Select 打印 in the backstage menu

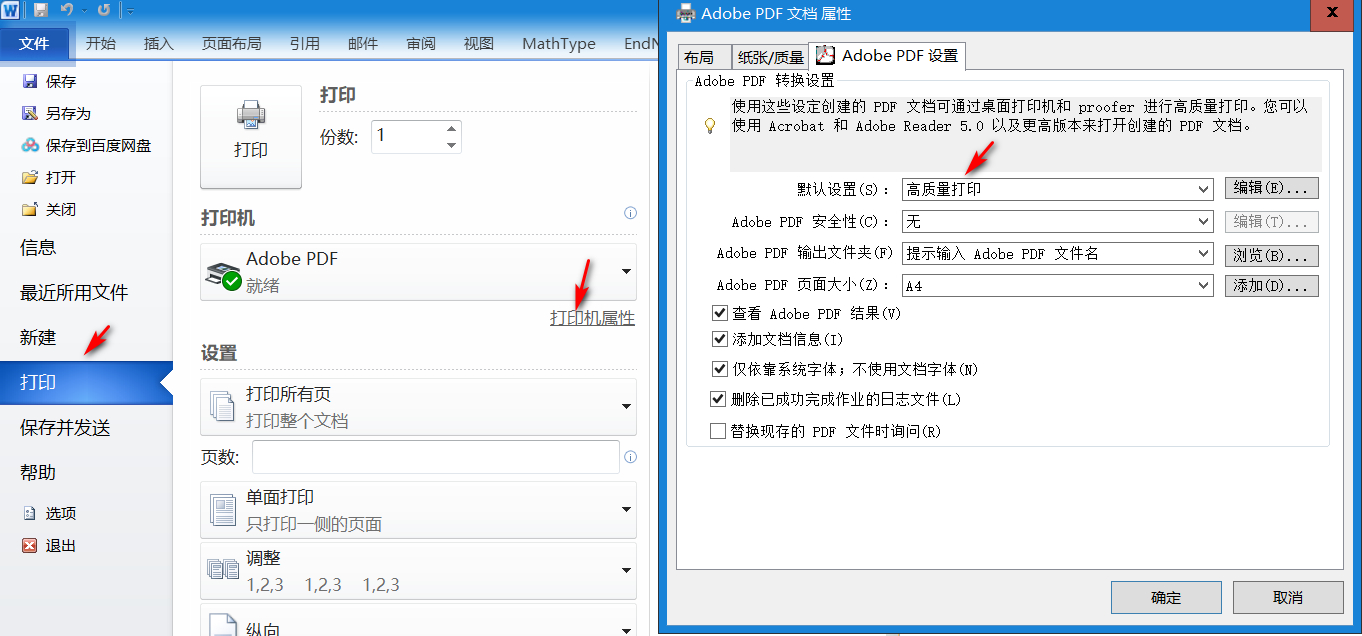86,382
